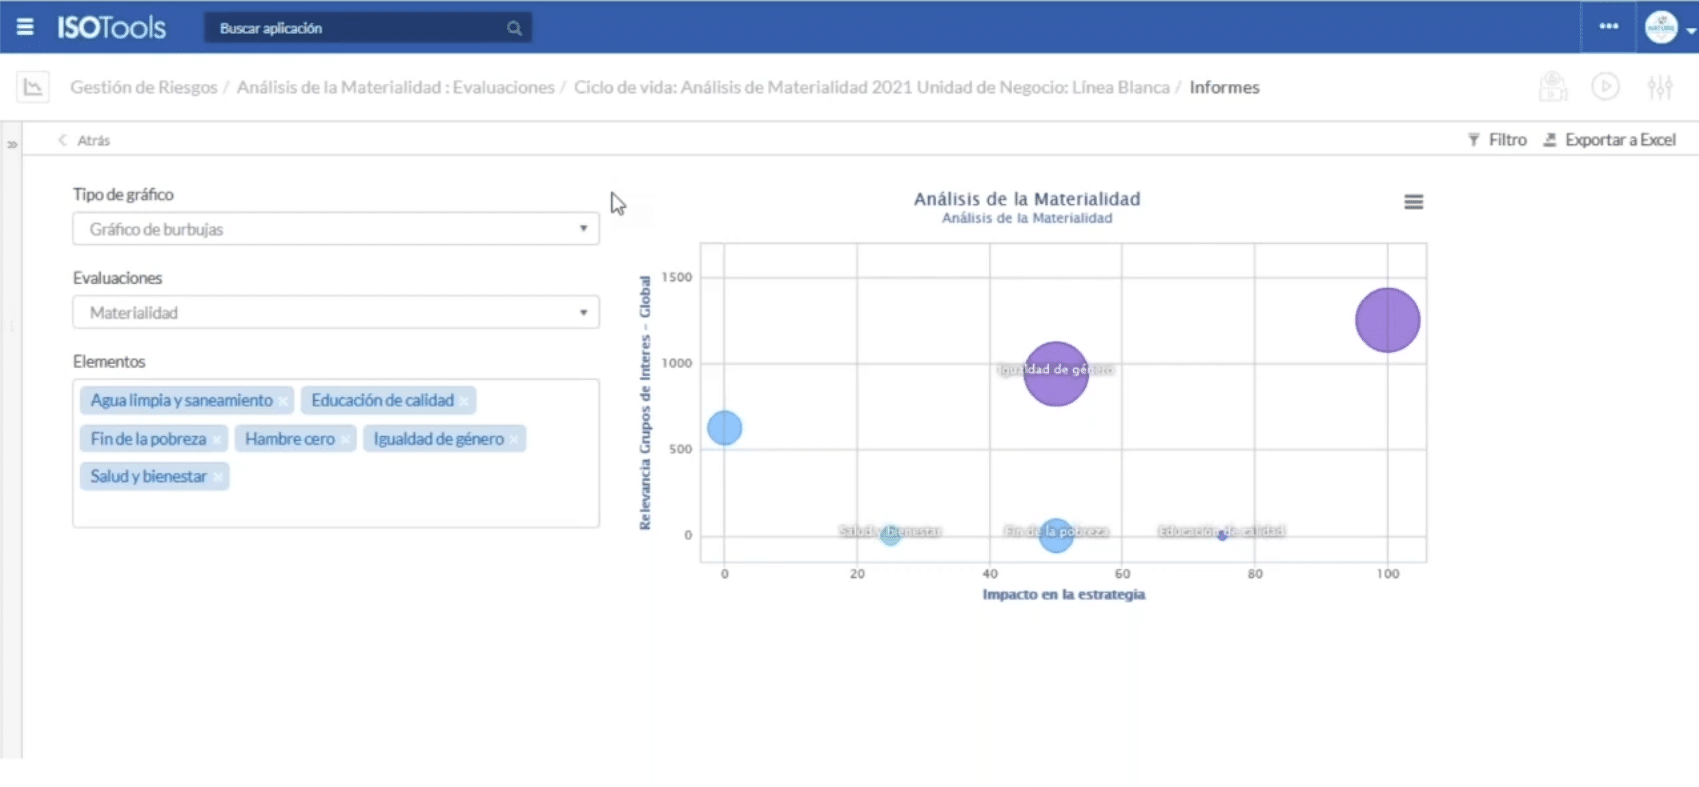Open the sliders settings icon
Image resolution: width=1699 pixels, height=787 pixels.
pos(1660,87)
